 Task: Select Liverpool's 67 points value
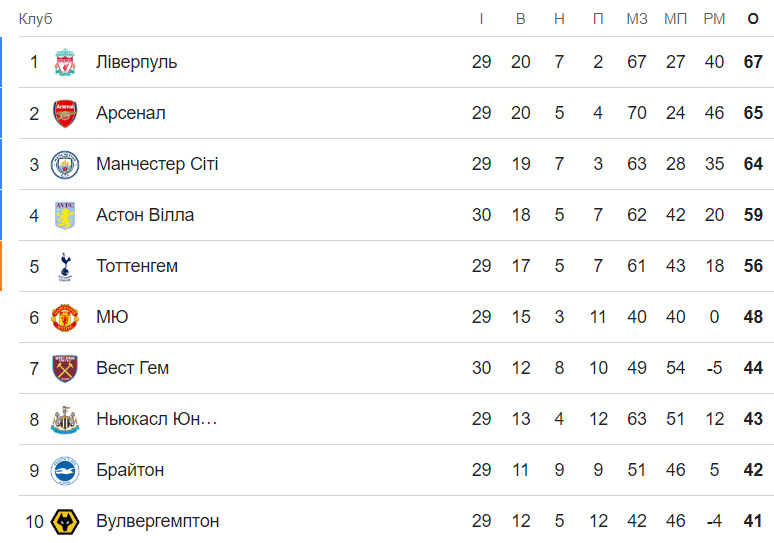tap(753, 62)
